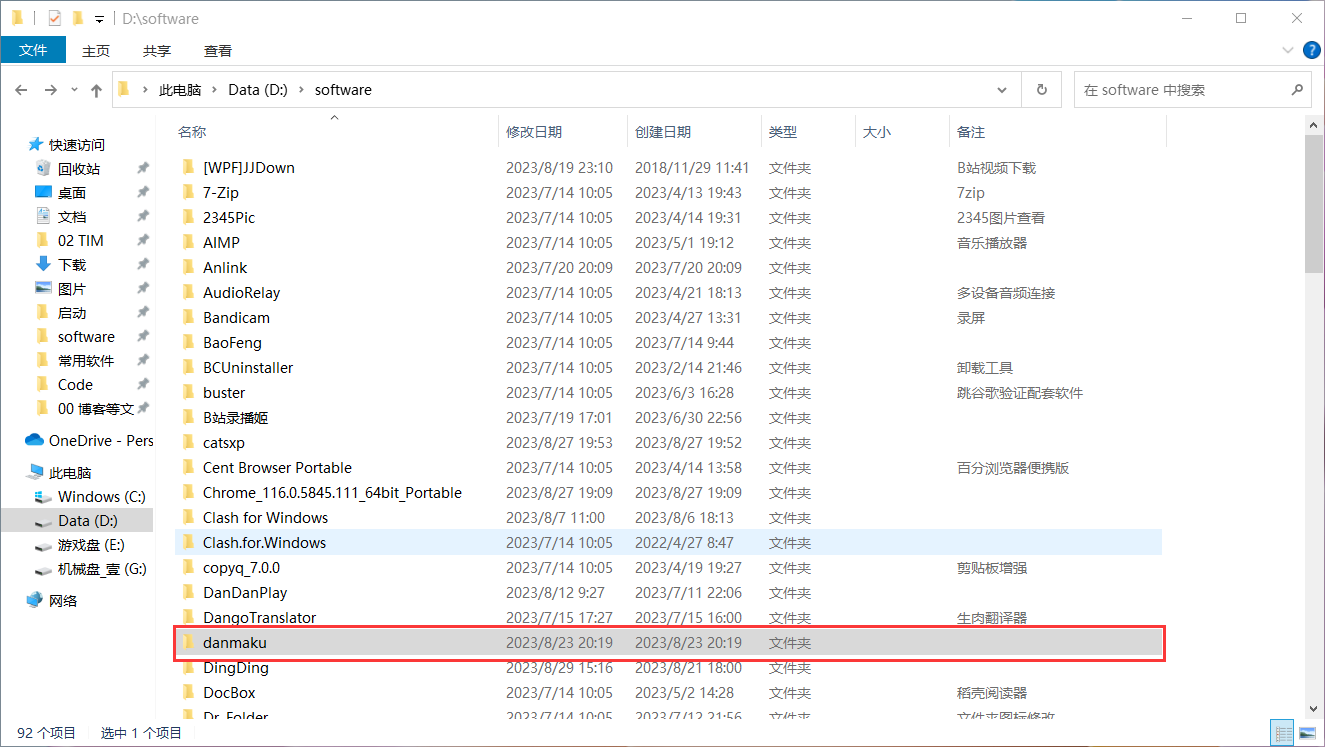This screenshot has width=1325, height=747.
Task: Switch to the 共享 ribbon tab
Action: pos(156,51)
